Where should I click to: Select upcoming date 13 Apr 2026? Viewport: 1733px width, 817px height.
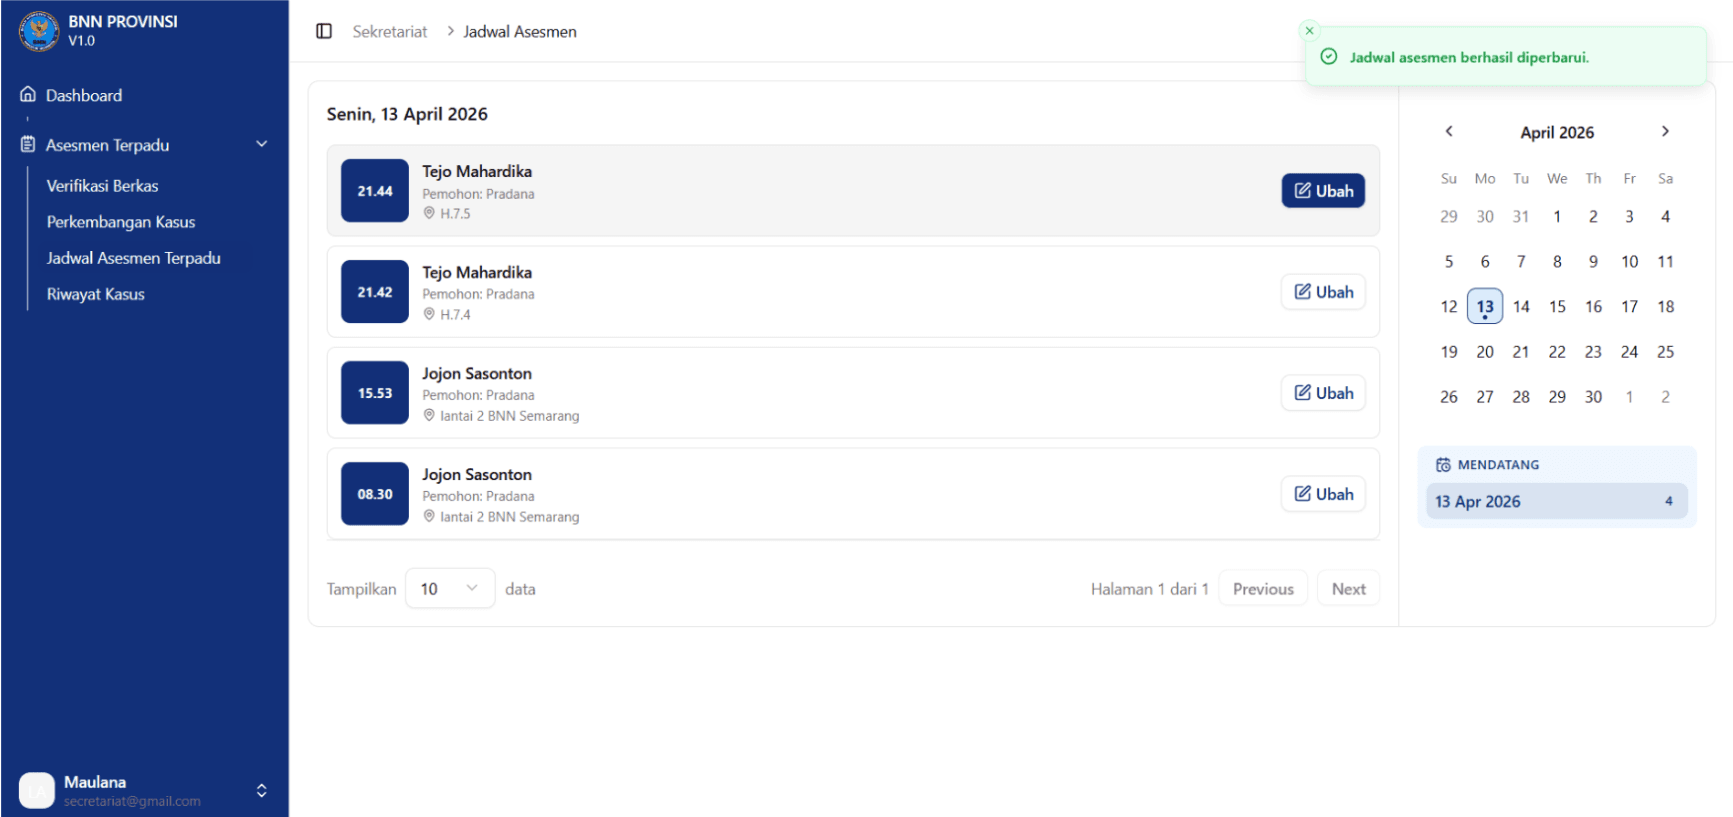[x=1557, y=501]
